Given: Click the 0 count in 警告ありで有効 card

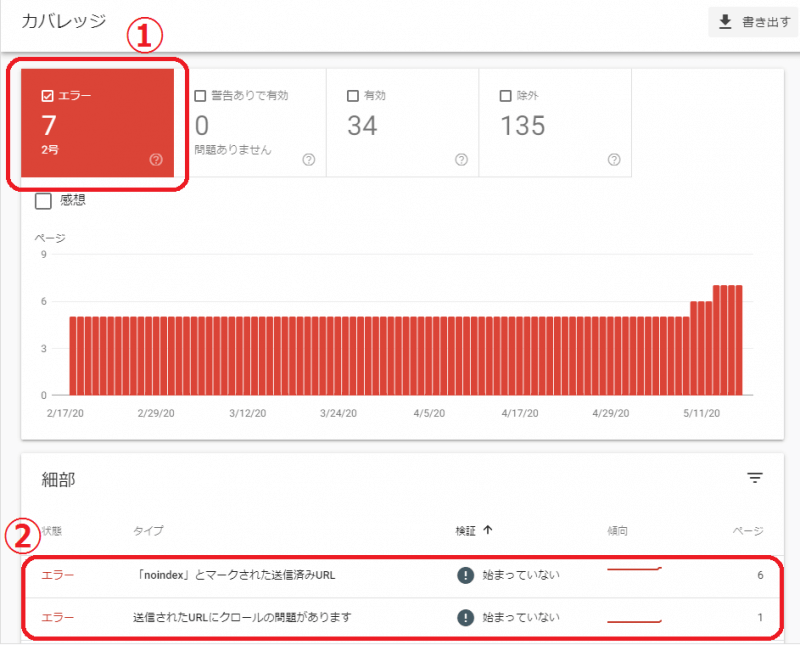Looking at the screenshot, I should (x=202, y=126).
